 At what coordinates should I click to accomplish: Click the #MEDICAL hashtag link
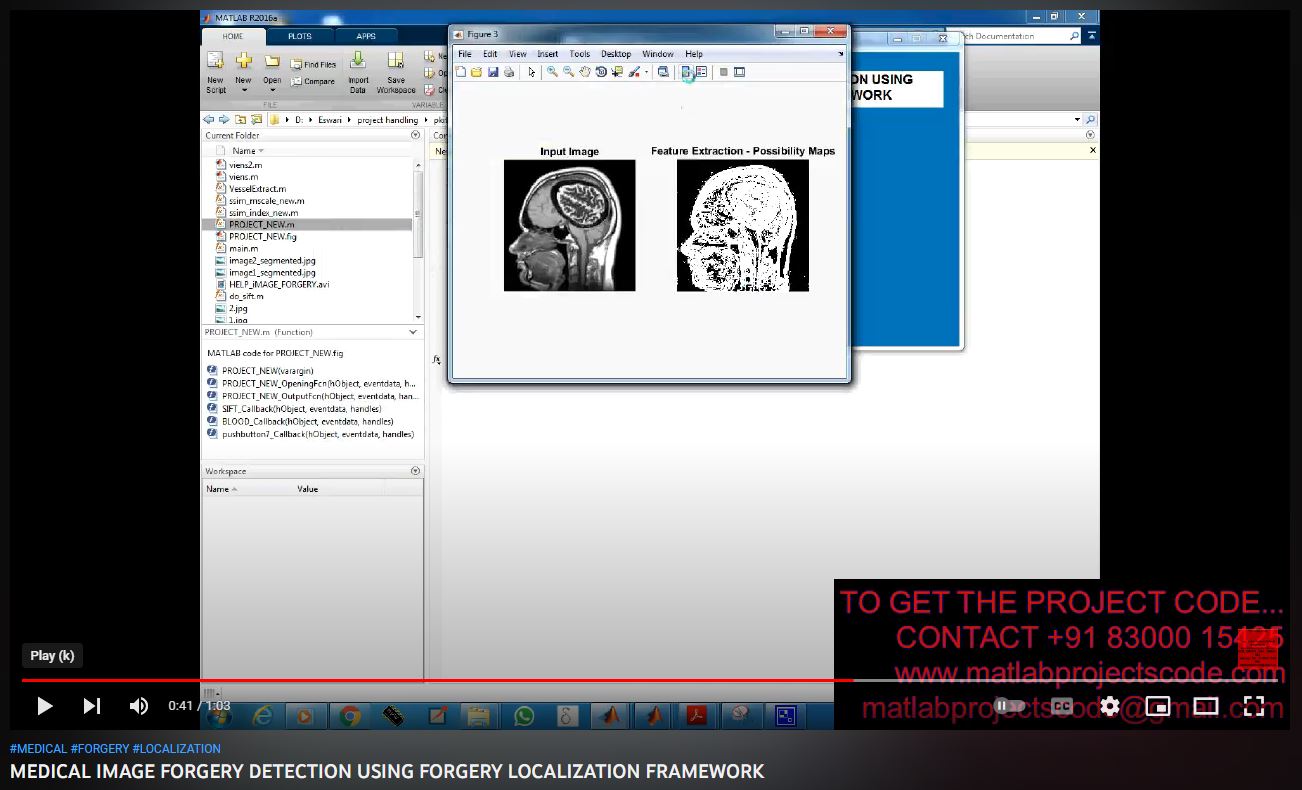38,748
